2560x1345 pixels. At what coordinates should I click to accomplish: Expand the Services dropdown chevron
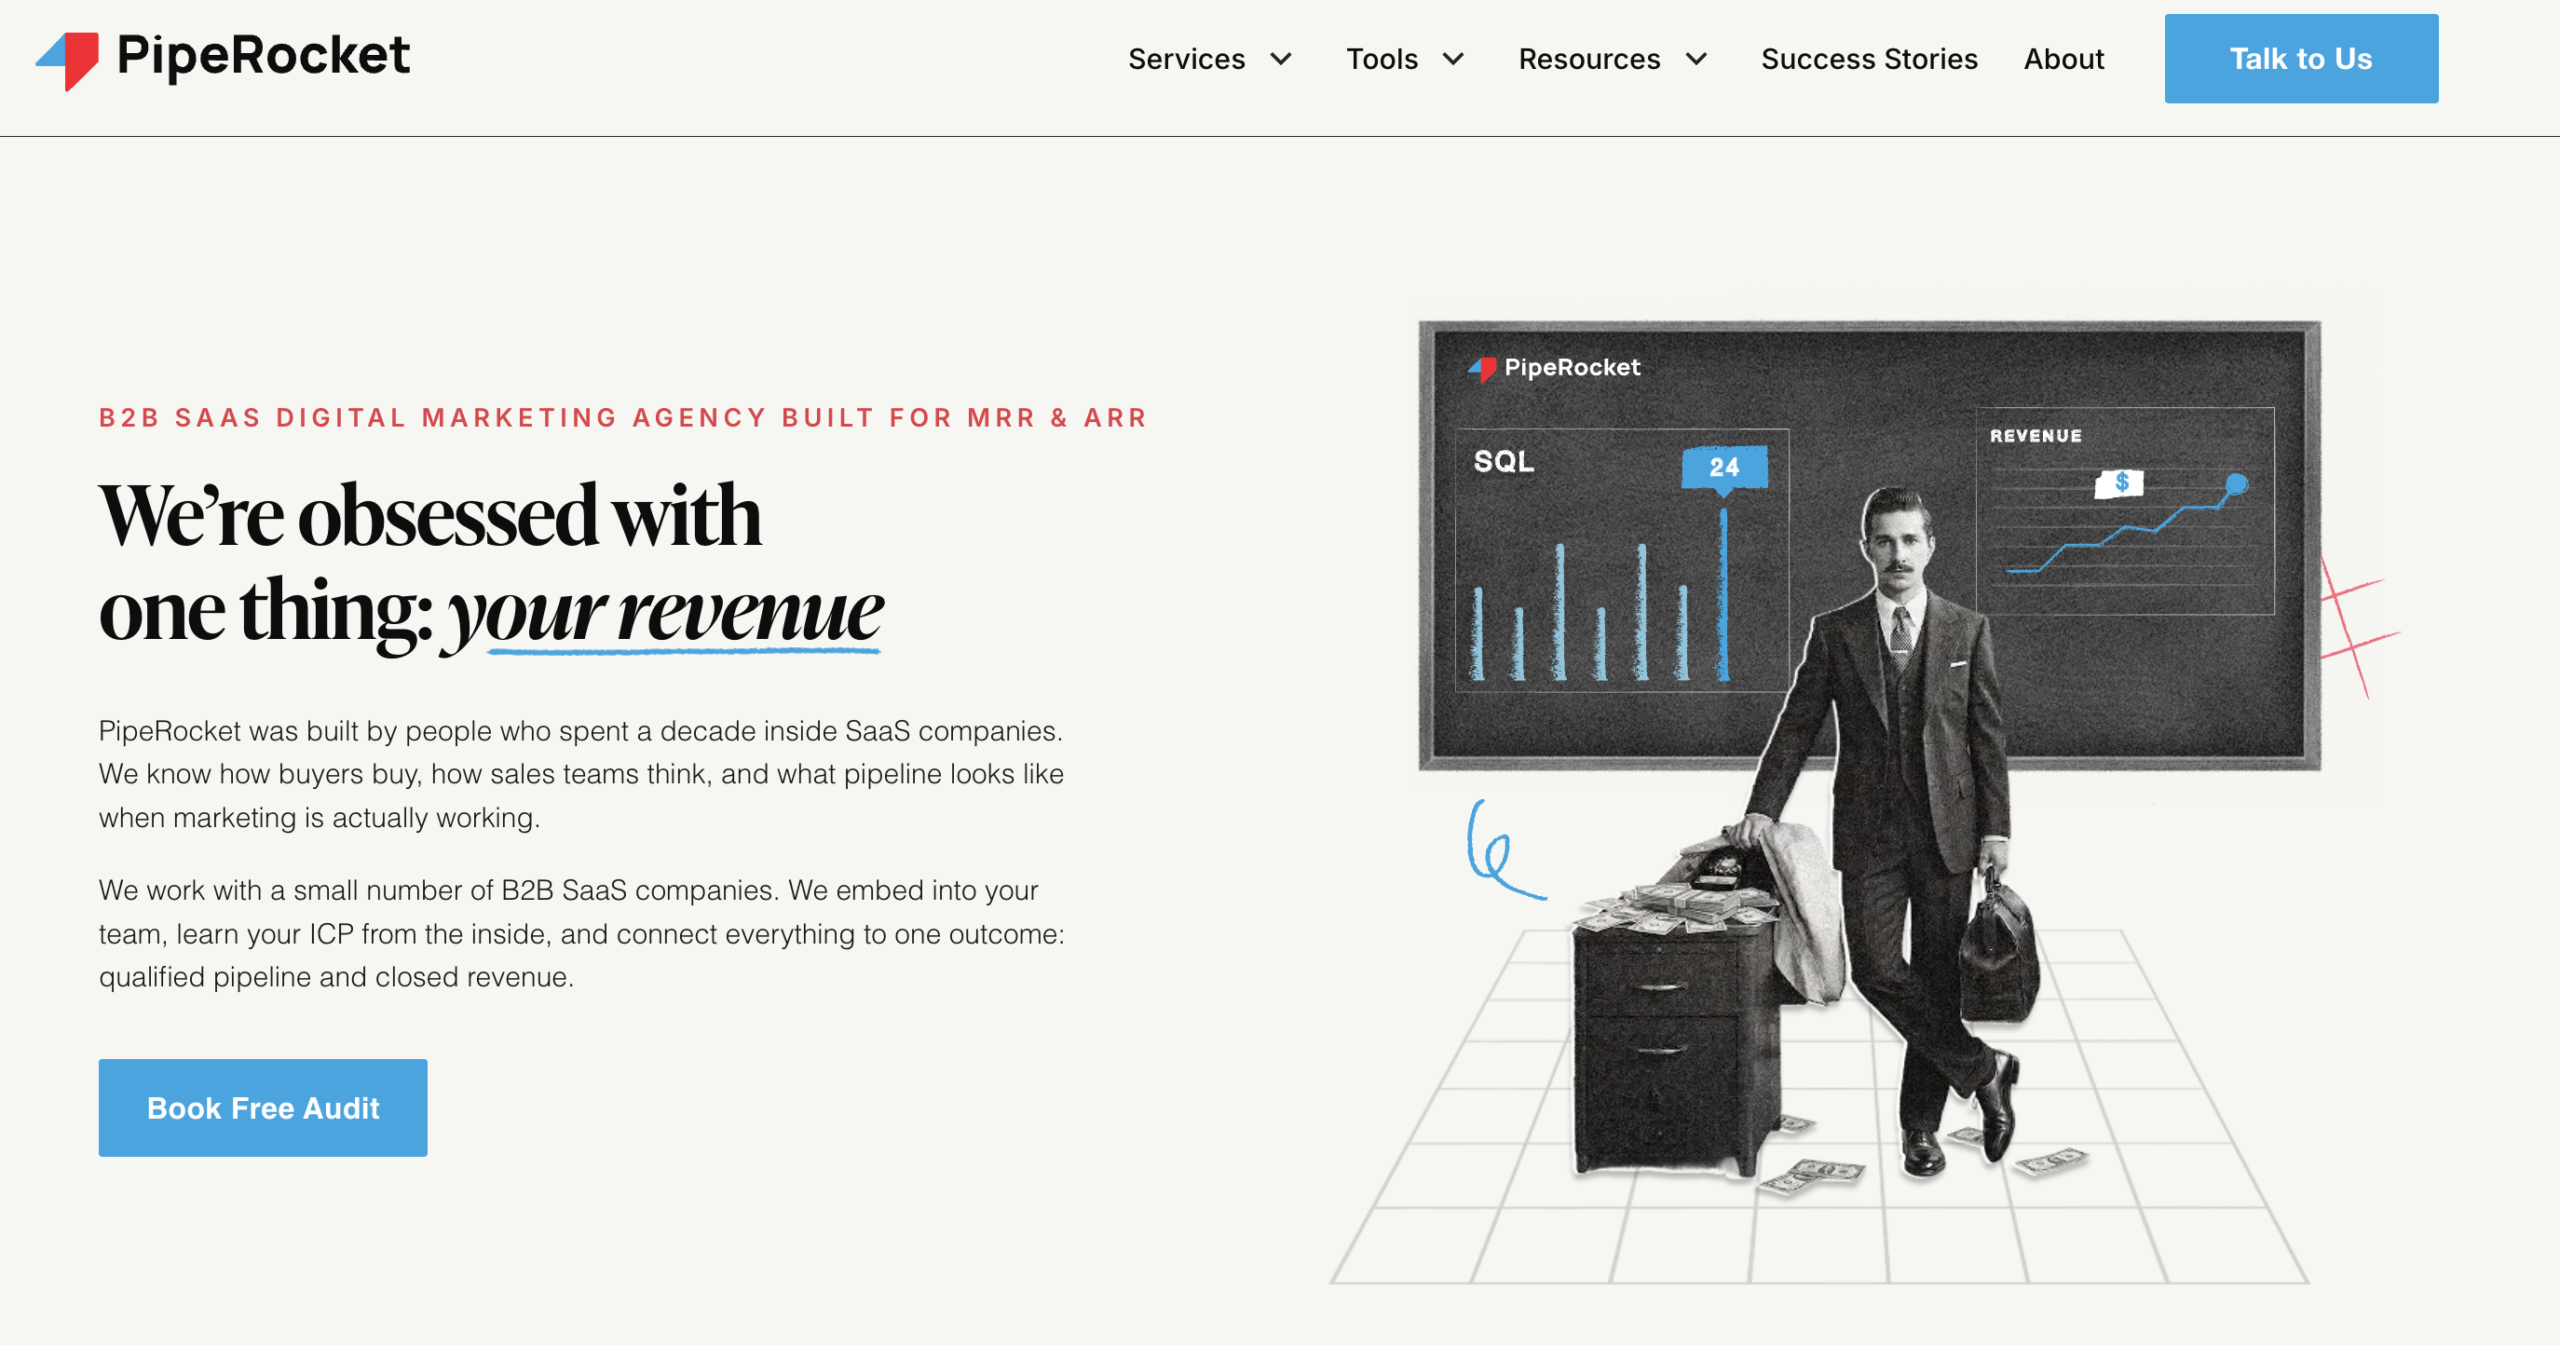click(1281, 59)
